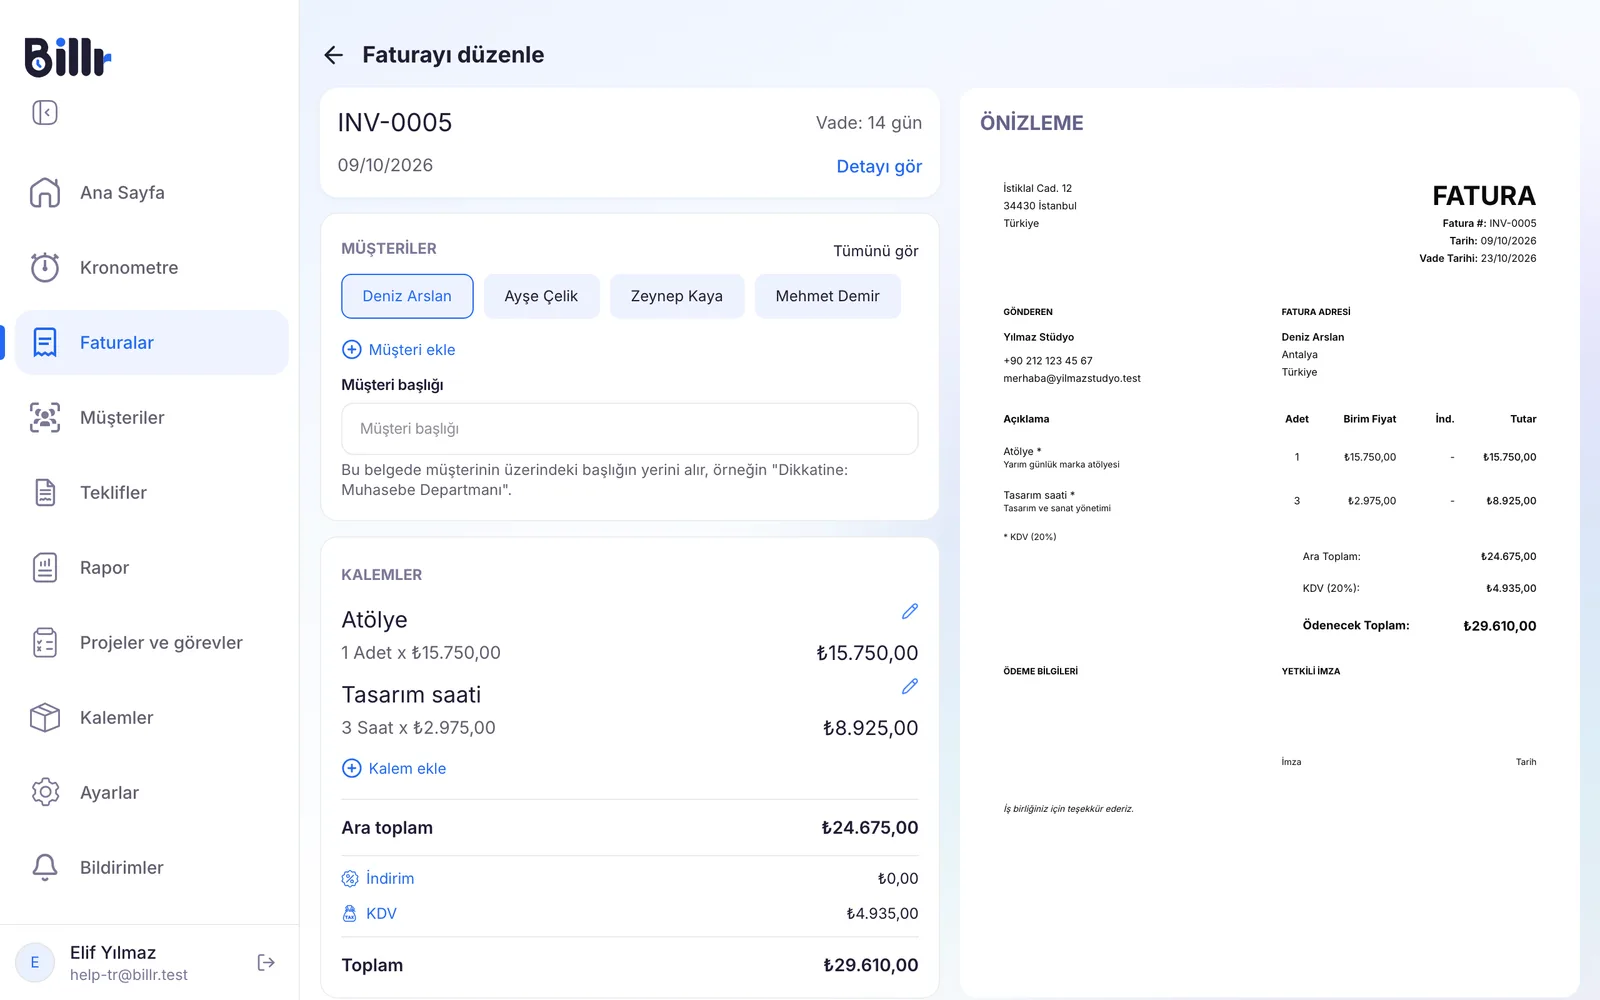The width and height of the screenshot is (1600, 1000).
Task: Open the Ayarlar gear icon
Action: (45, 792)
